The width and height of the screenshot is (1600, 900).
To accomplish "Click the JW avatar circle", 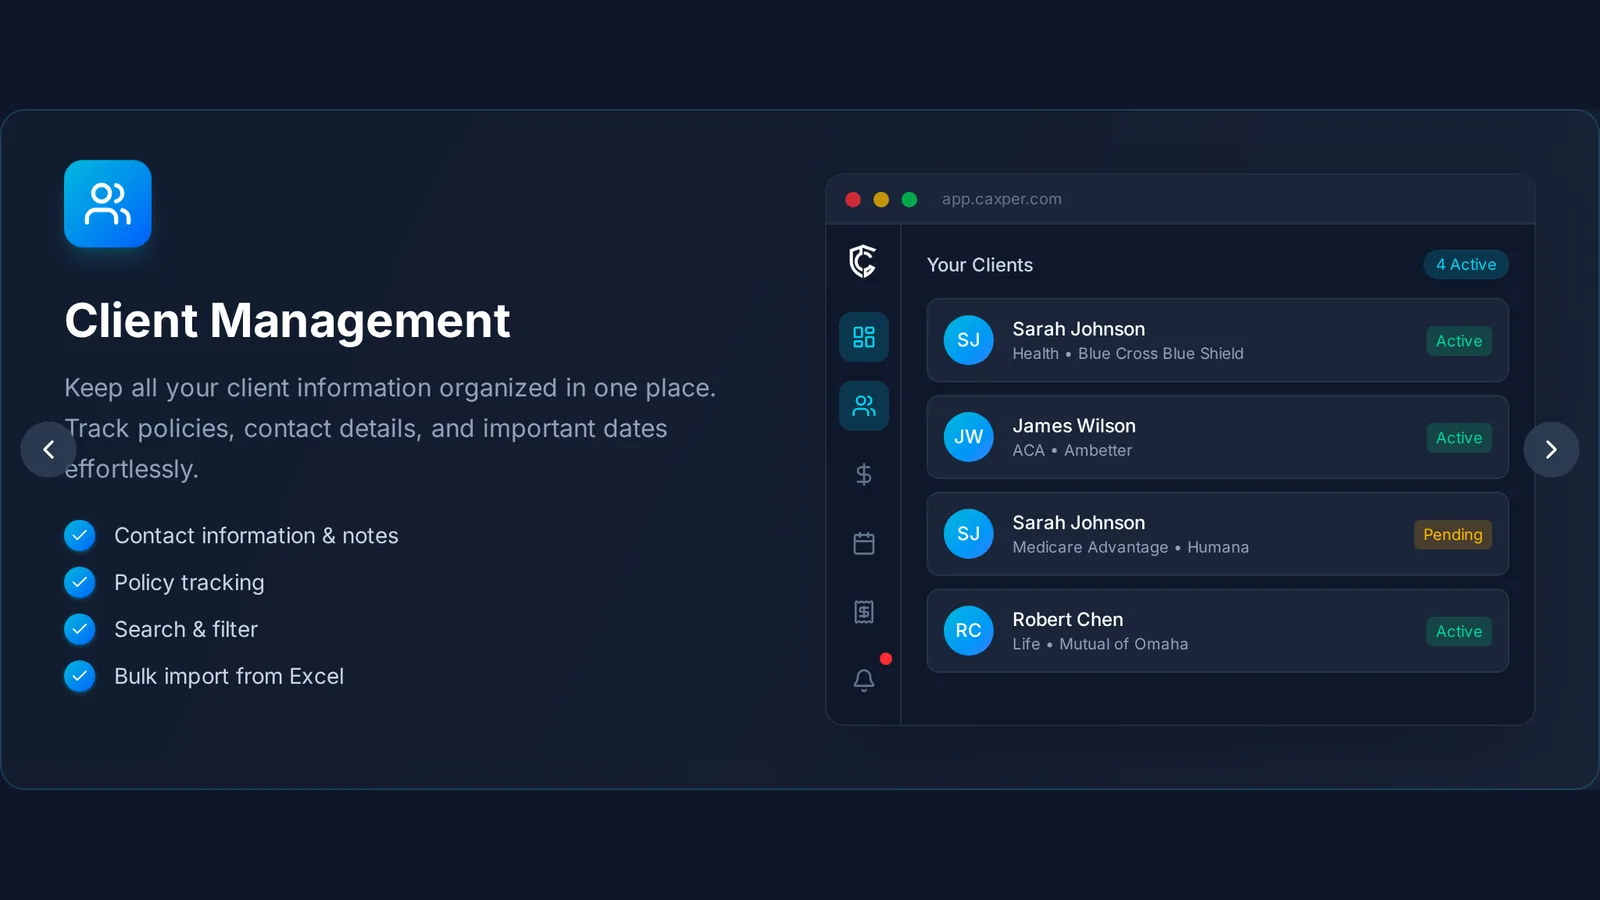I will point(969,437).
